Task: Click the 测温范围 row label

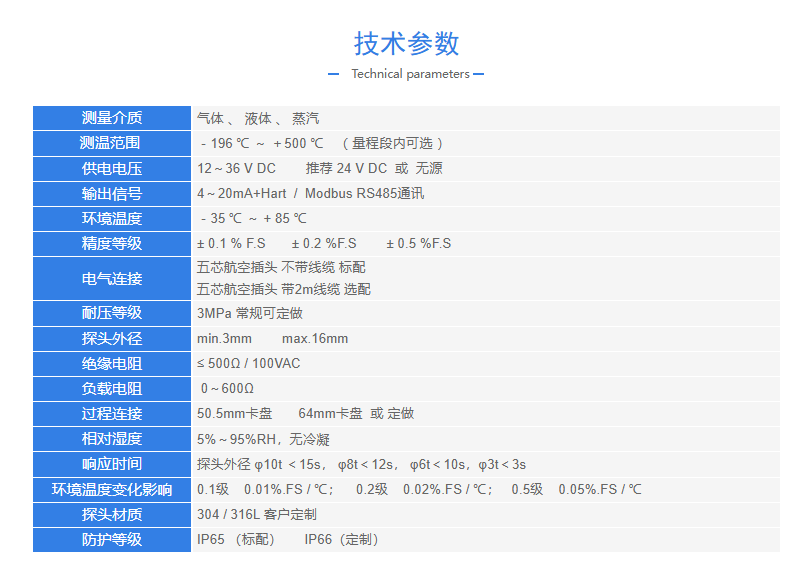Action: click(x=112, y=143)
